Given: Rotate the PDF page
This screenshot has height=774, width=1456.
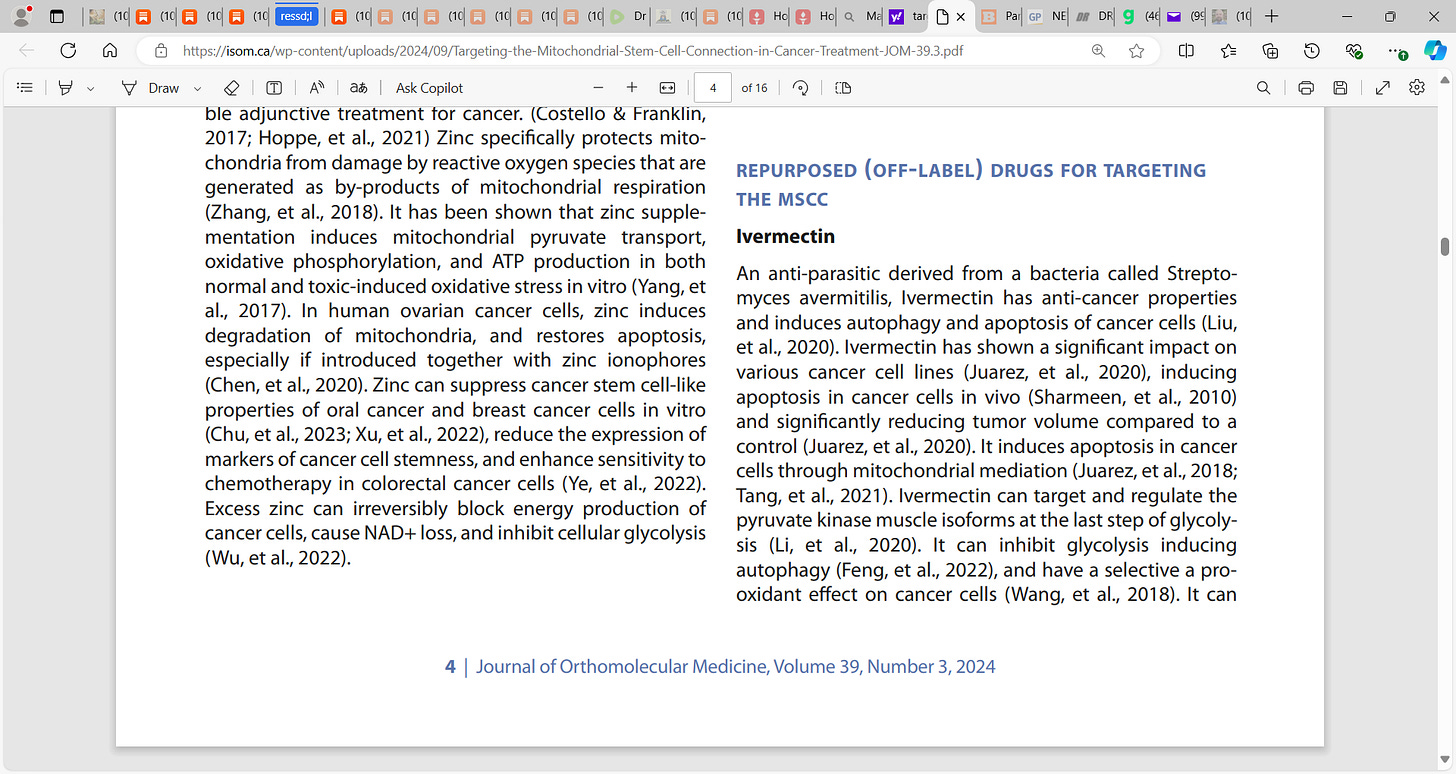Looking at the screenshot, I should click(800, 88).
